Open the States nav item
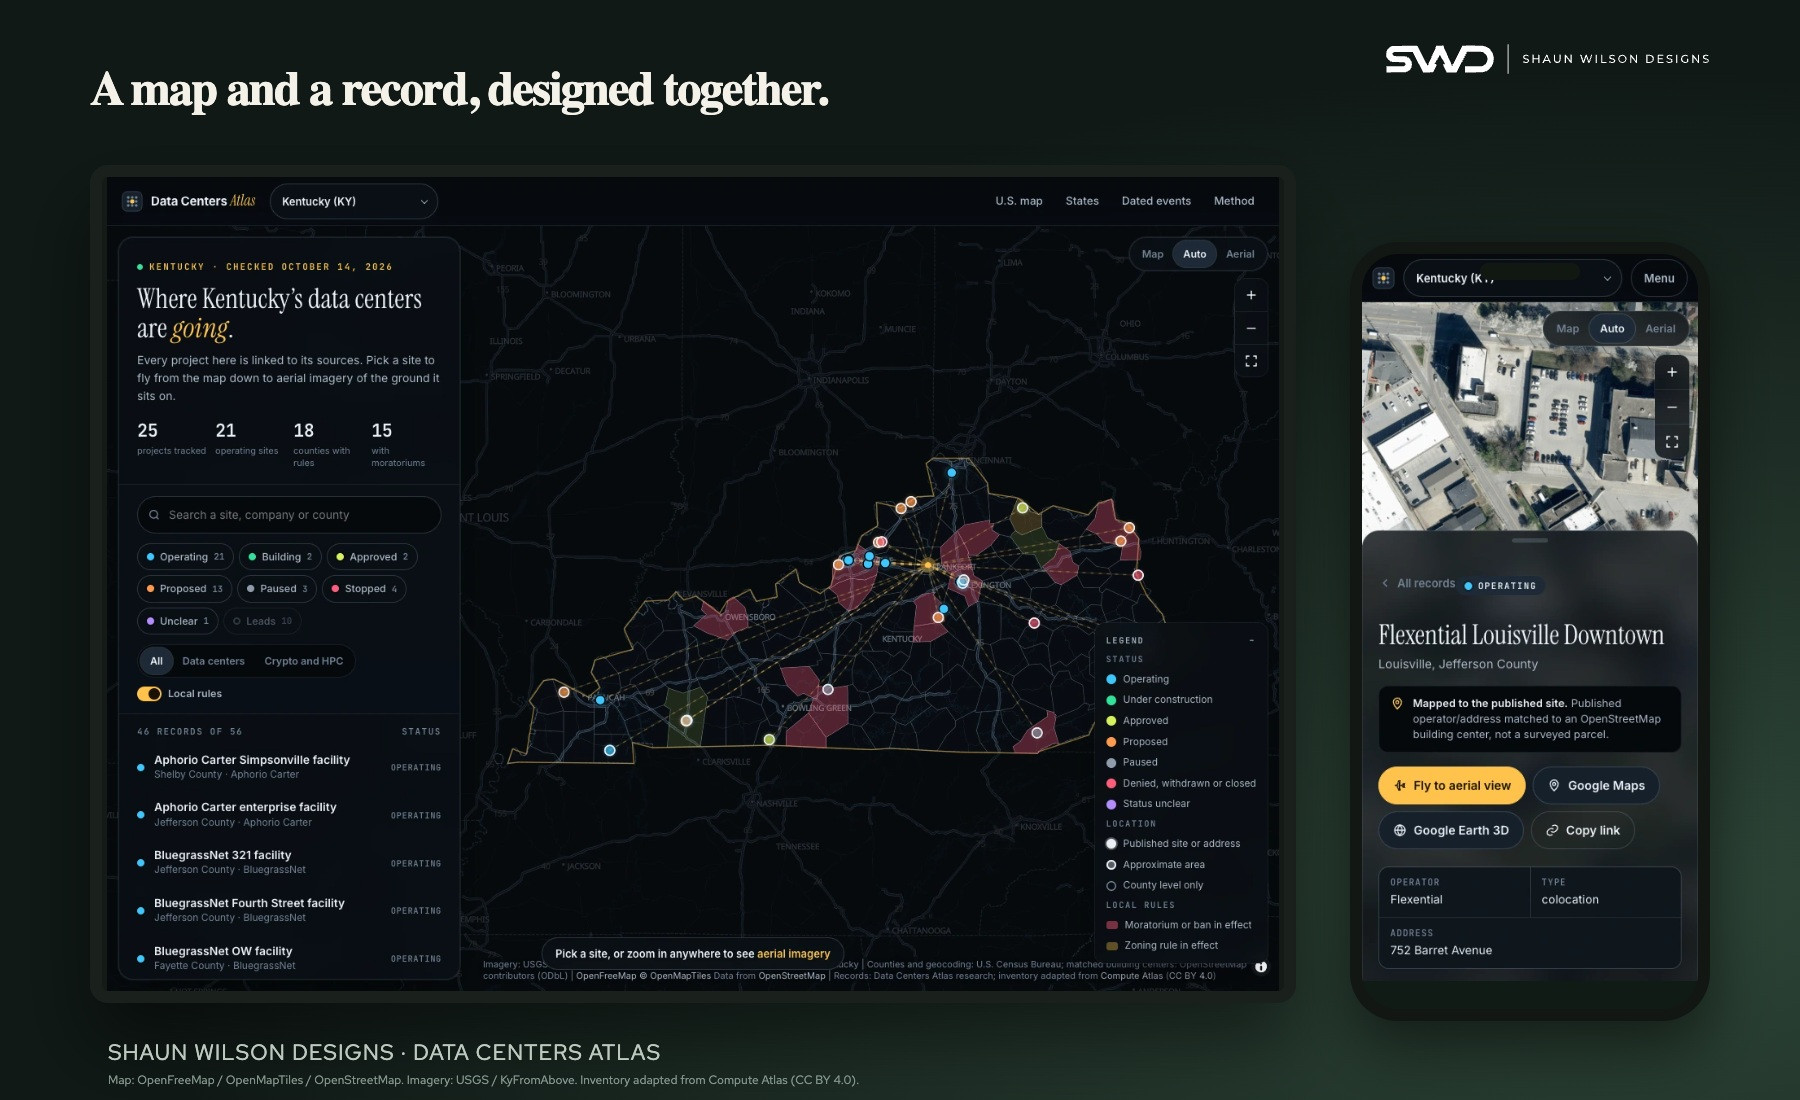 (1082, 201)
